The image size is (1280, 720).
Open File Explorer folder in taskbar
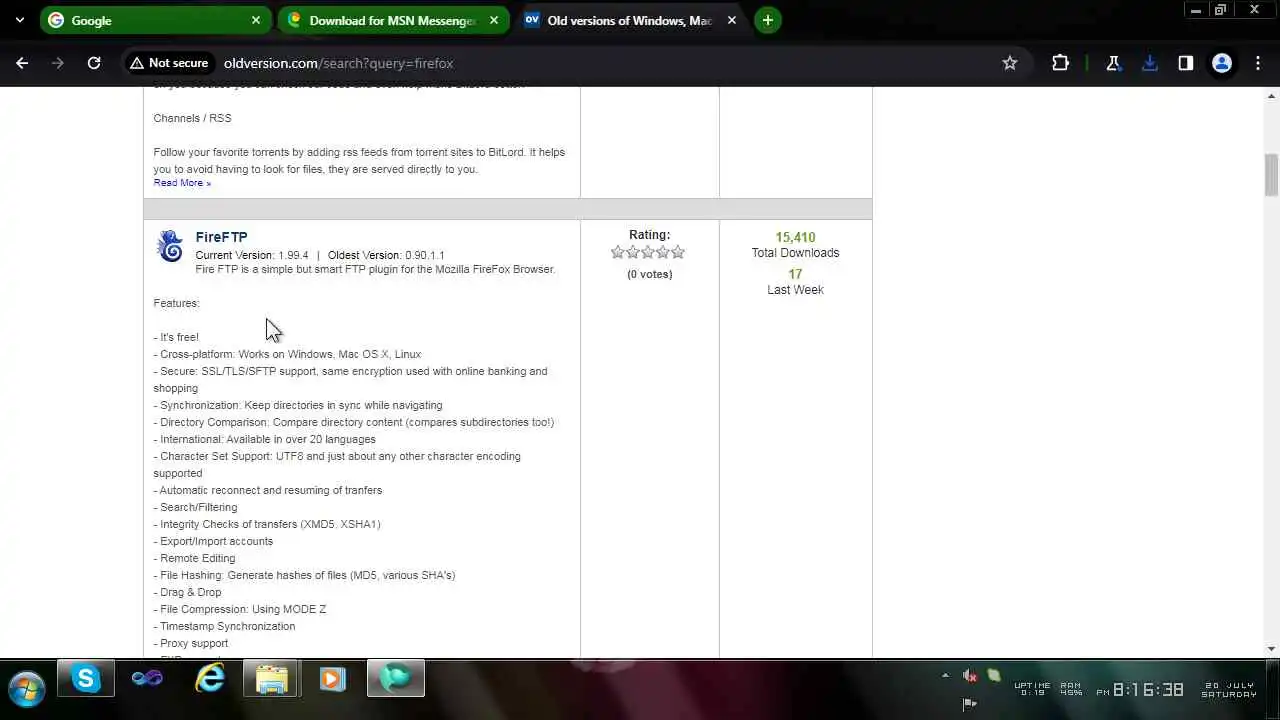tap(271, 679)
